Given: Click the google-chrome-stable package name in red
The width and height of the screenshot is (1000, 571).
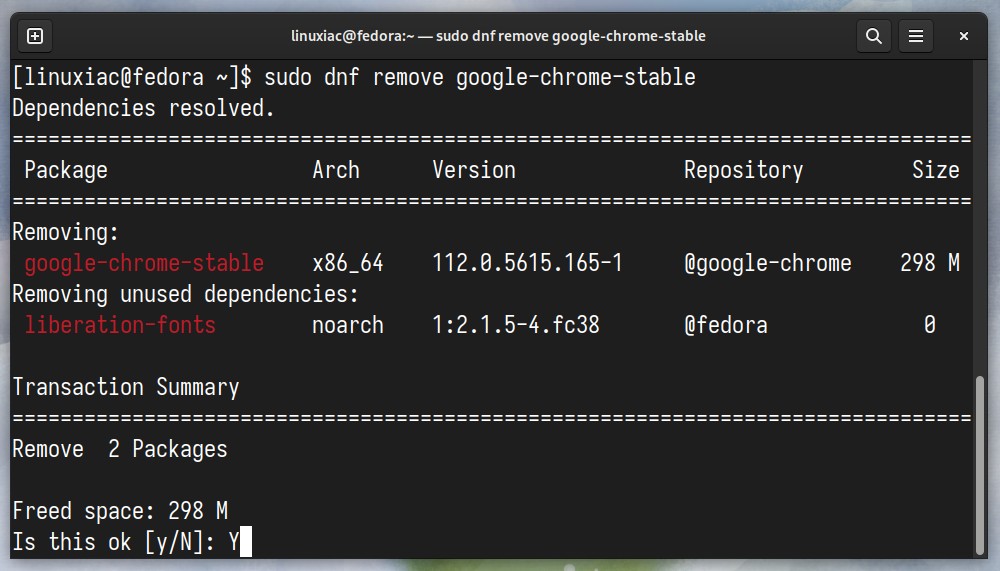Looking at the screenshot, I should [144, 263].
